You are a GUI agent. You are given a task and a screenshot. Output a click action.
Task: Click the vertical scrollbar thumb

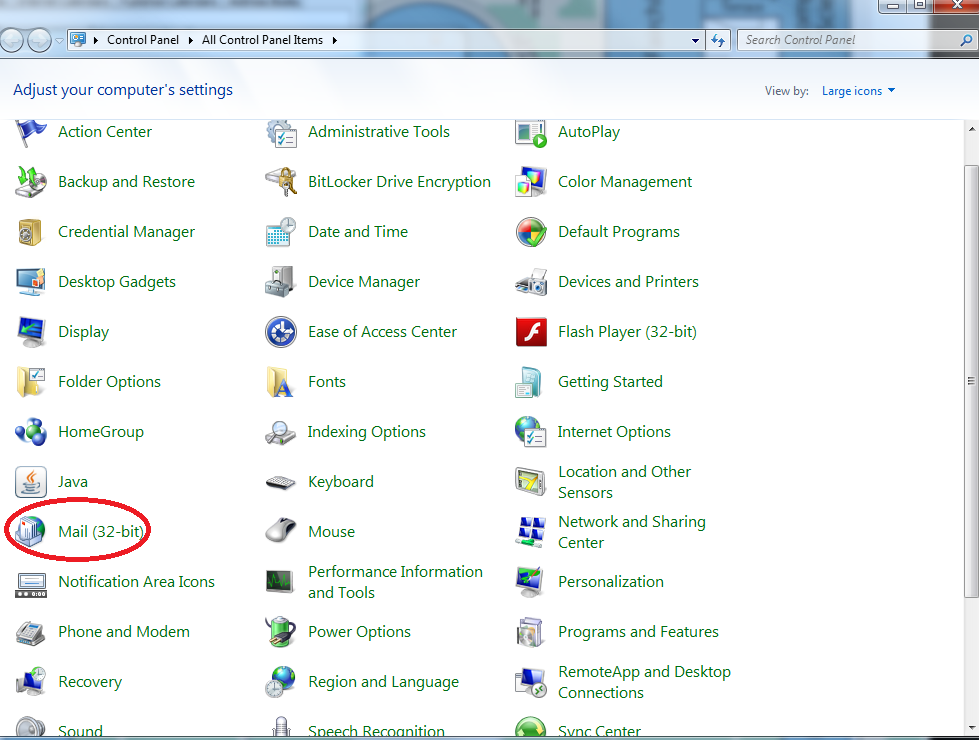971,381
